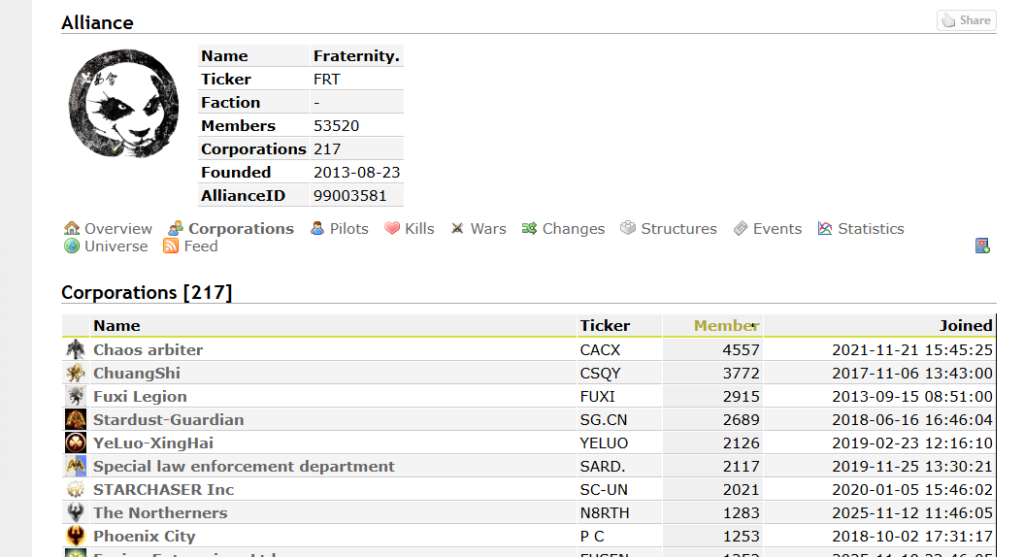The height and width of the screenshot is (557, 1024).
Task: Click the Overview house icon
Action: tap(72, 228)
